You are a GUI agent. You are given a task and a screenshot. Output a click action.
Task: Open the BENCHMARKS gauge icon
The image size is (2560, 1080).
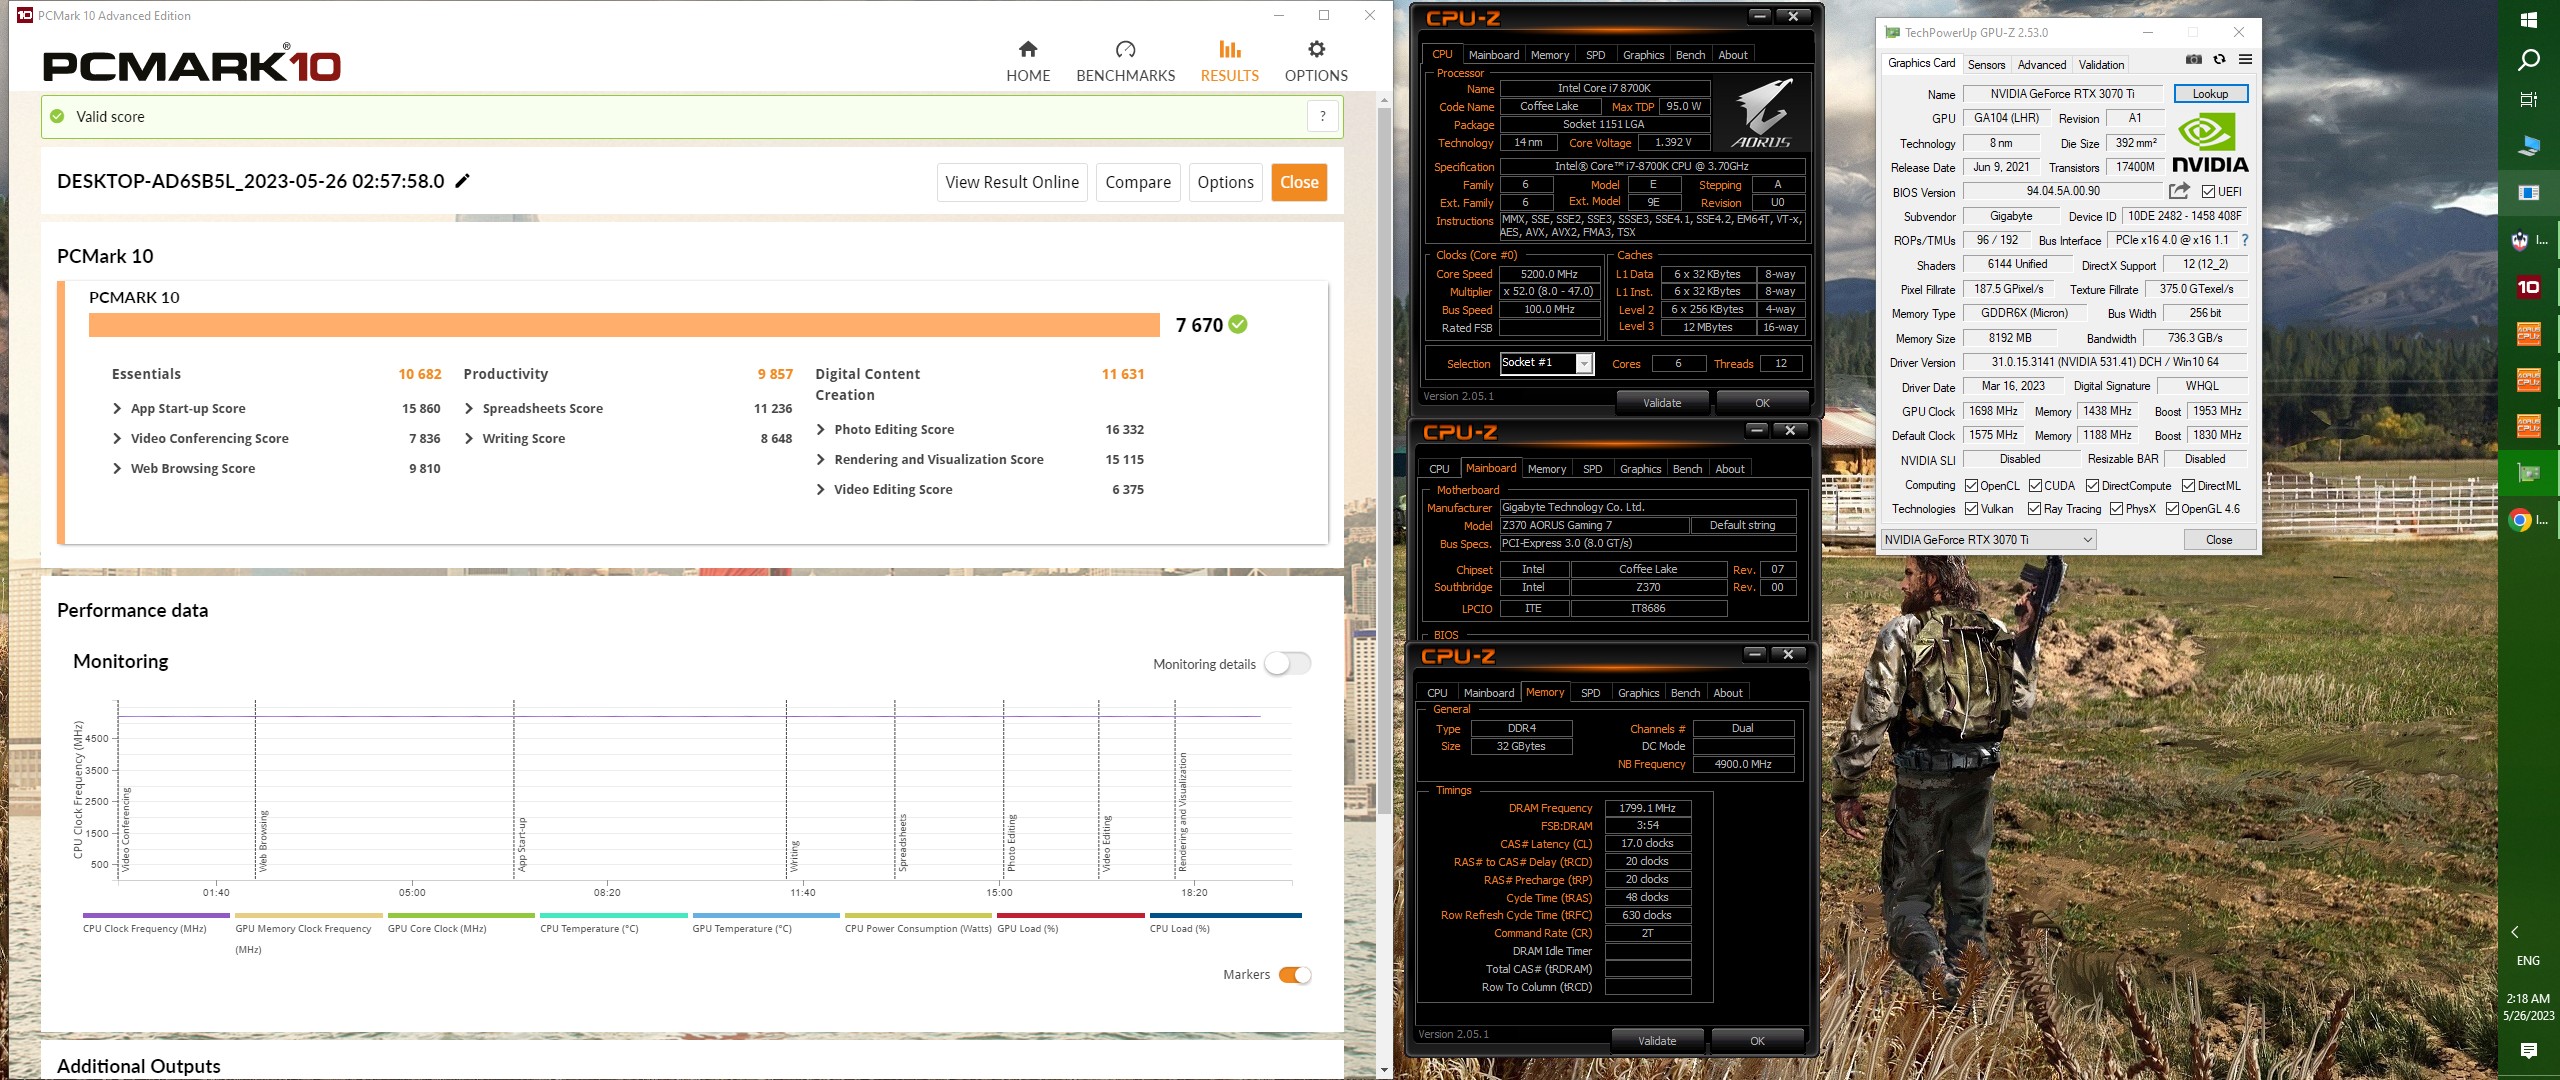(x=1125, y=49)
